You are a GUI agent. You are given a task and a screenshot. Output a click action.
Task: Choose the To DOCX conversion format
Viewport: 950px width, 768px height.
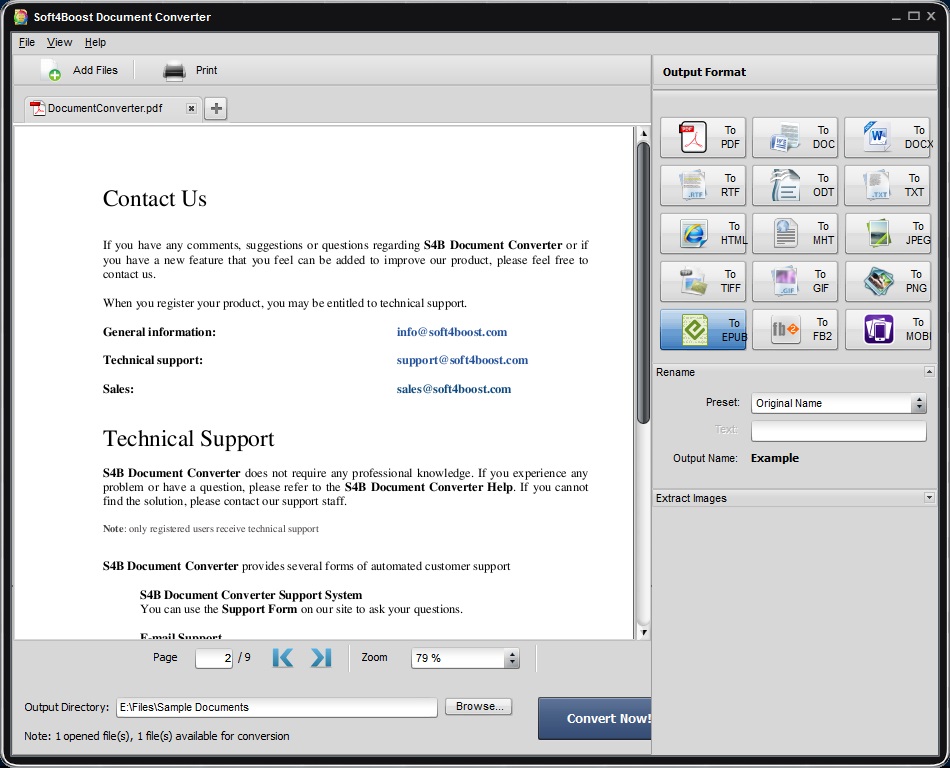click(887, 137)
